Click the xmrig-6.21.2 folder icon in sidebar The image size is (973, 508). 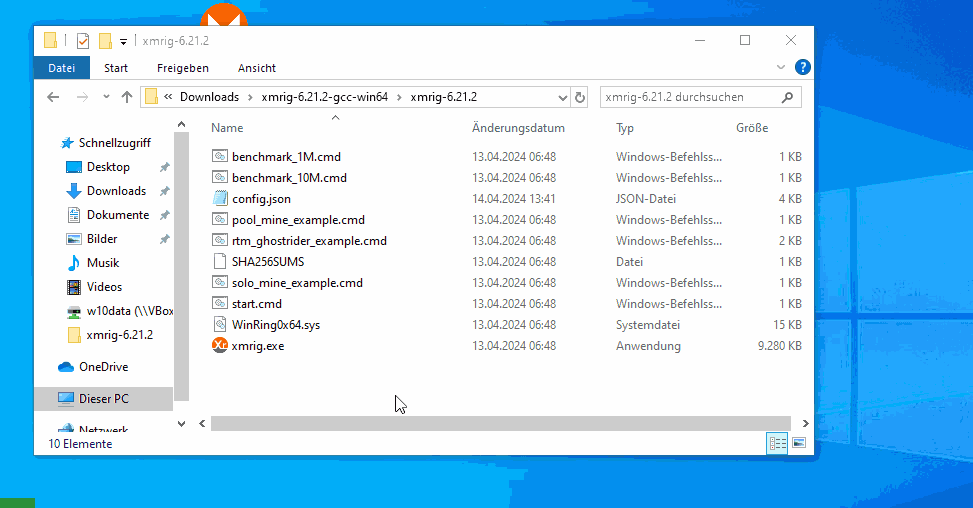tap(74, 335)
